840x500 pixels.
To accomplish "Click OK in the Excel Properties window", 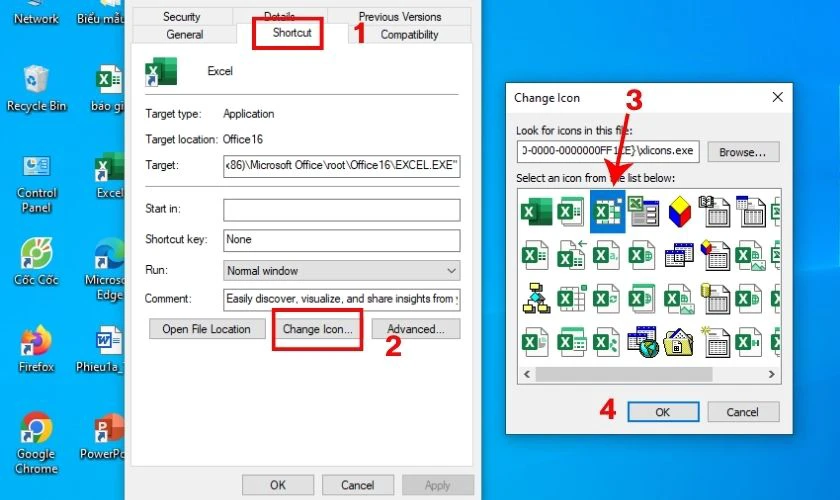I will pyautogui.click(x=278, y=485).
